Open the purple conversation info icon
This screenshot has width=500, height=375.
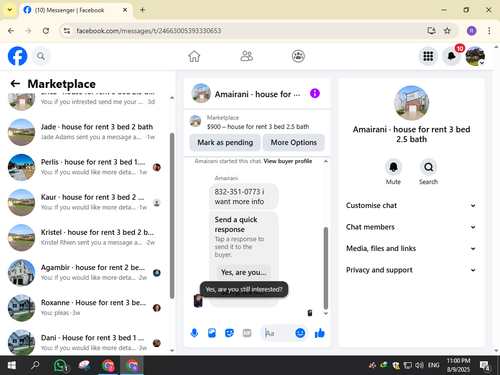tap(315, 93)
